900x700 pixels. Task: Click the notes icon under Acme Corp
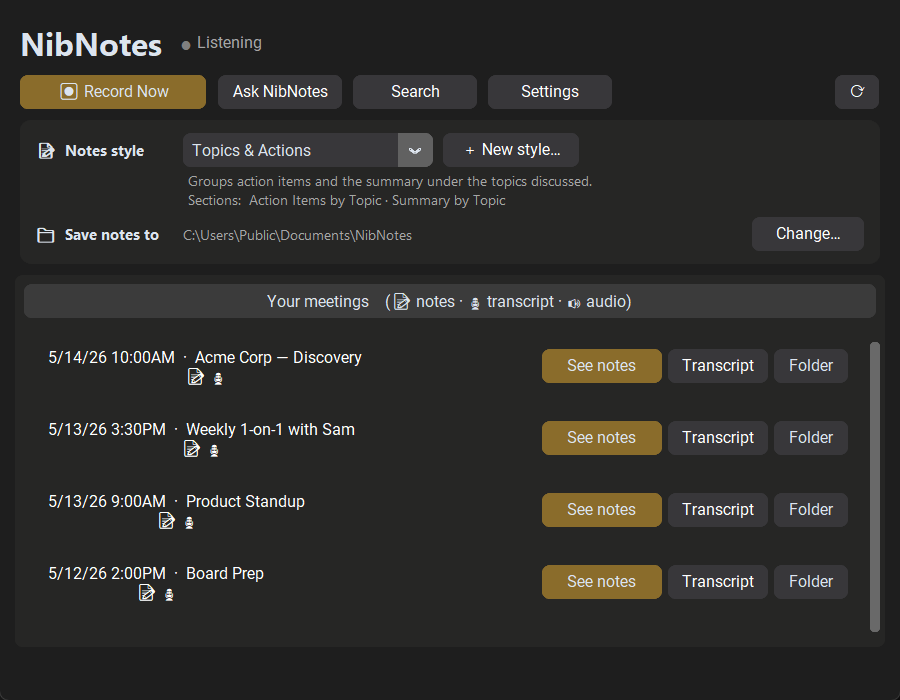click(x=196, y=378)
